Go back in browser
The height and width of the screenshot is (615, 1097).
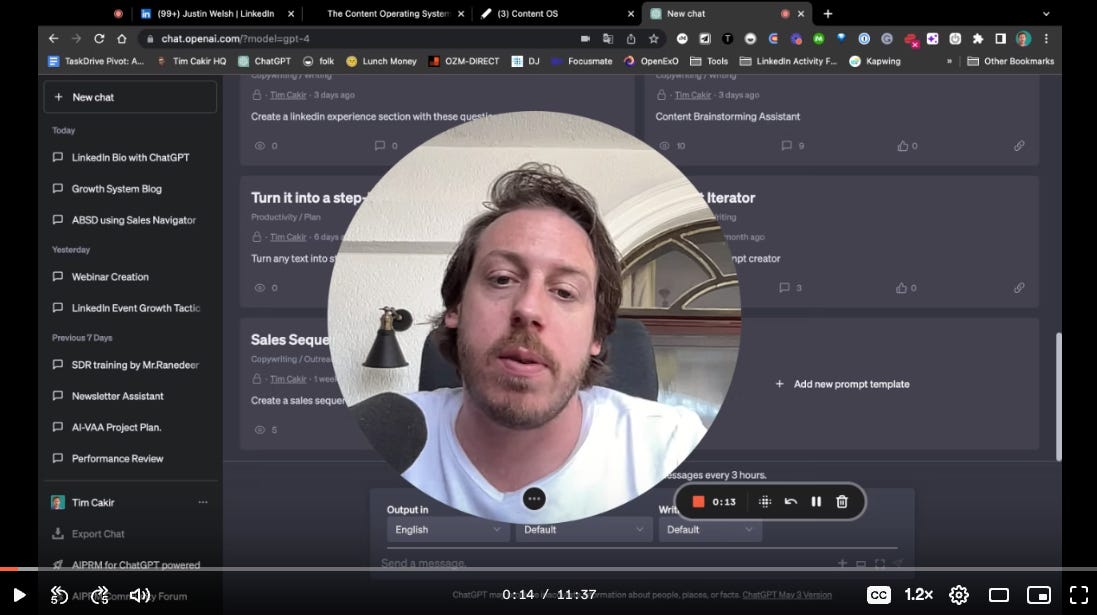[x=53, y=38]
